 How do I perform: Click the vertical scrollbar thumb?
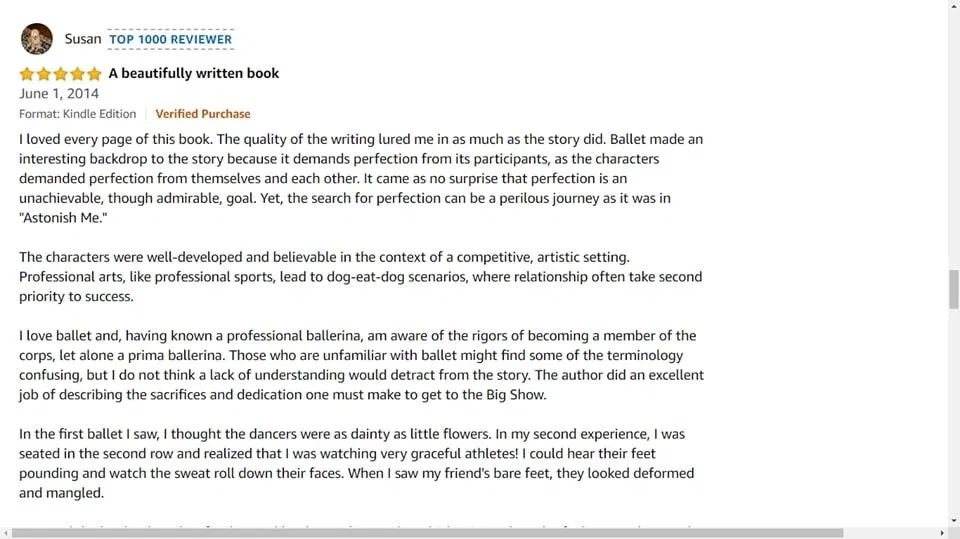click(954, 289)
